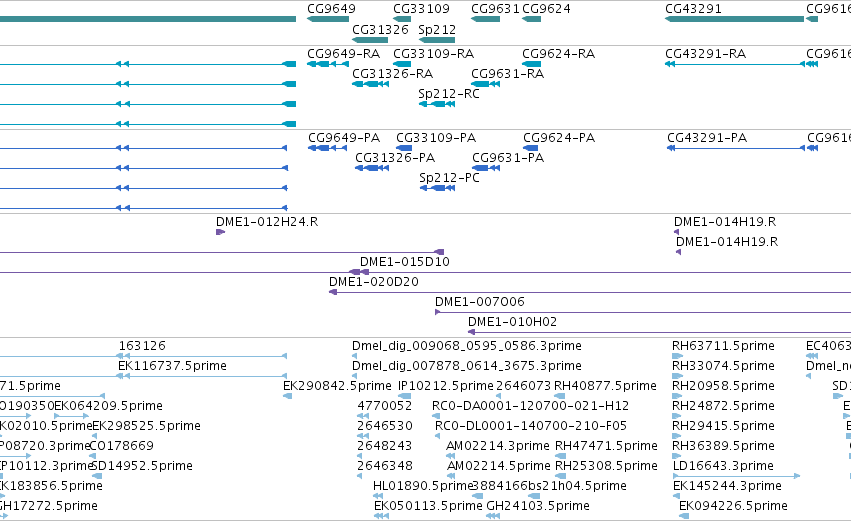Open transcript CG33109-RA
Viewport: 851px width, 521px height.
coord(433,54)
